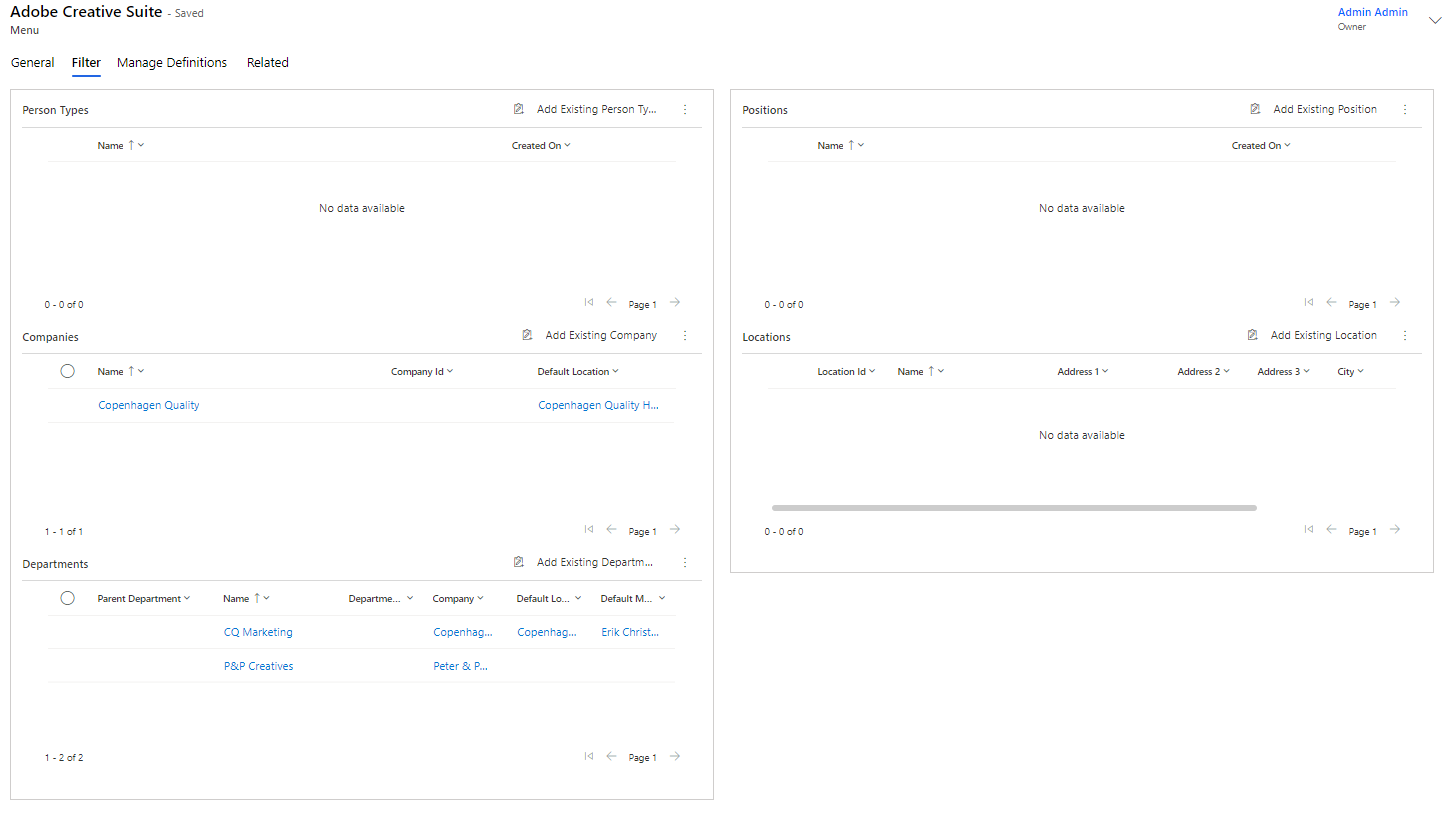Click Add Existing Company button
This screenshot has height=821, width=1452.
coord(591,336)
